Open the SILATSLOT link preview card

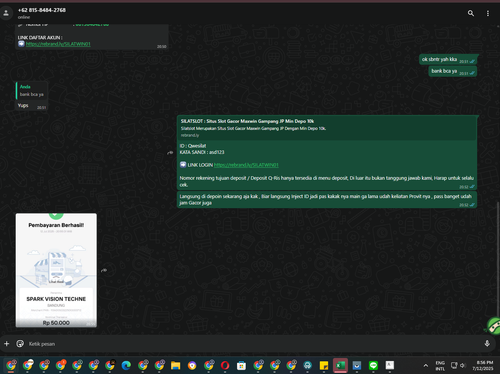(327, 128)
